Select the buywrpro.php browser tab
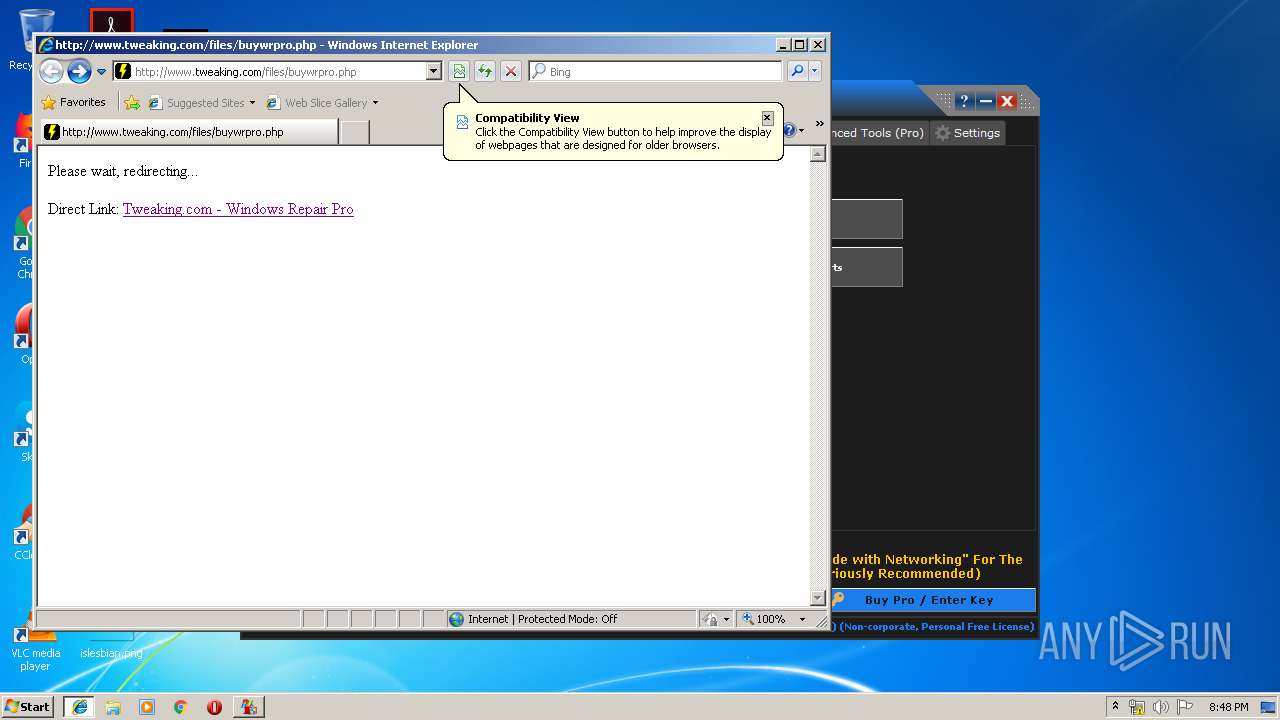 click(189, 132)
